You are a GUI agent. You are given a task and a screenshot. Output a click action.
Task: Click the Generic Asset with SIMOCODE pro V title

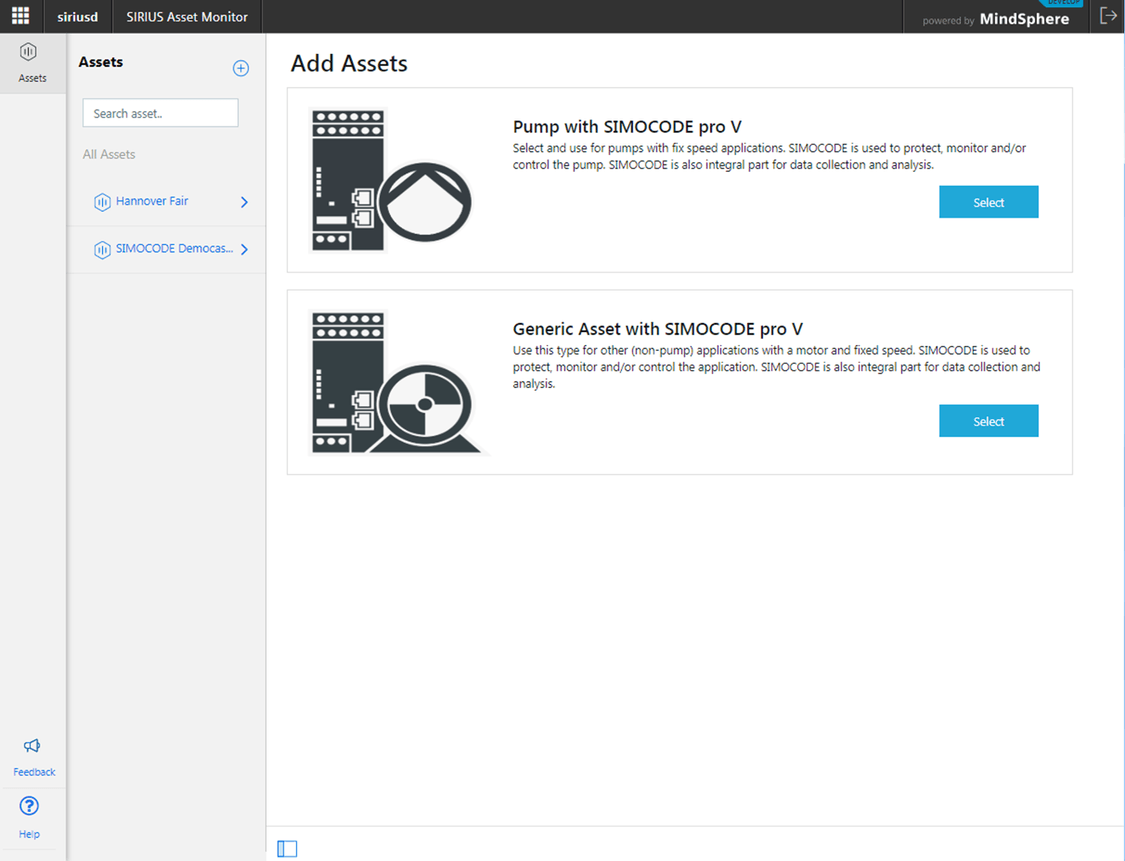point(657,329)
